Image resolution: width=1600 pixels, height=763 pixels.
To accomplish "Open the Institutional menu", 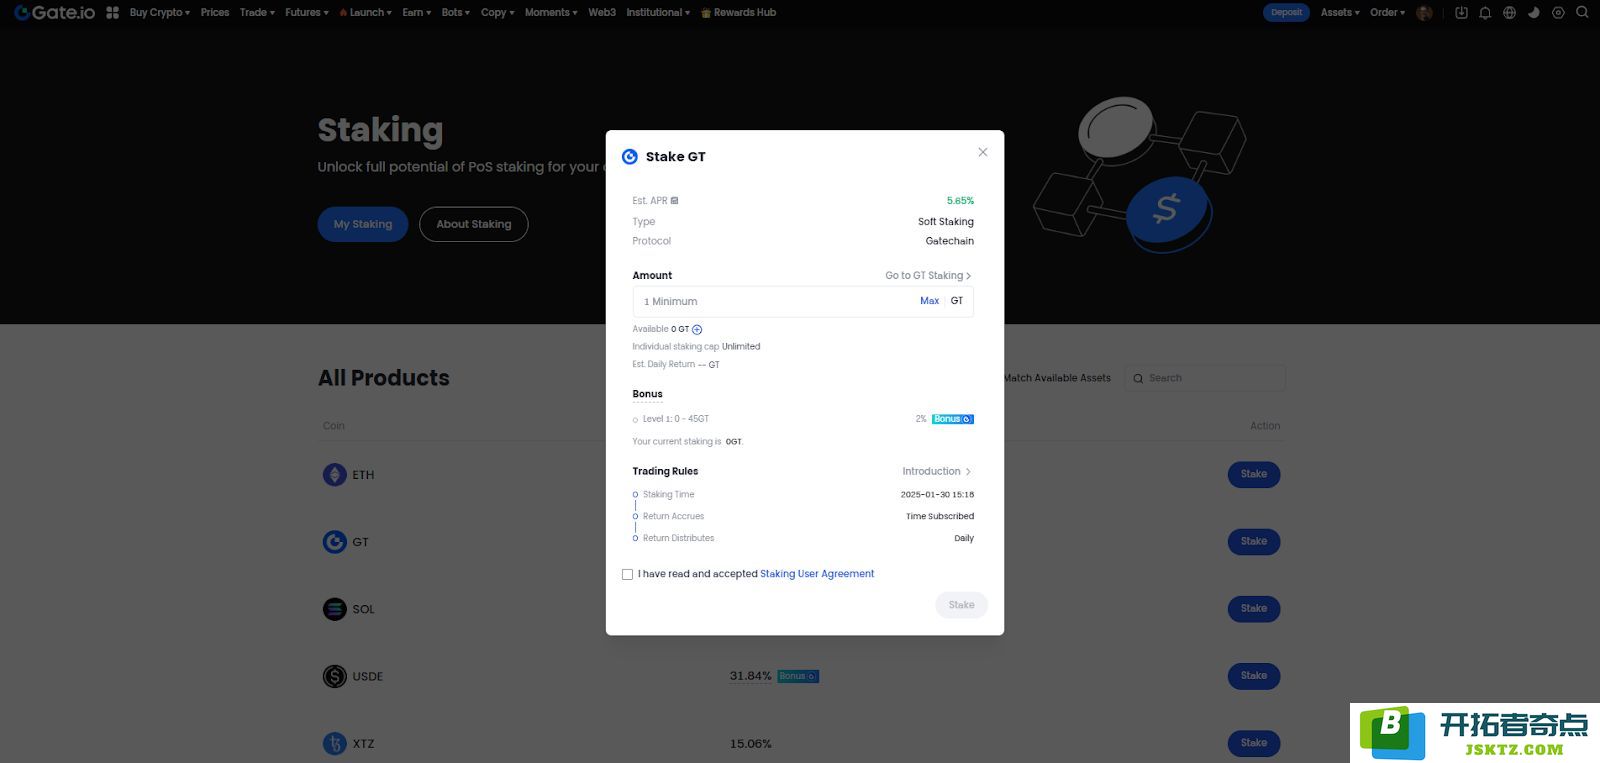I will click(x=658, y=13).
